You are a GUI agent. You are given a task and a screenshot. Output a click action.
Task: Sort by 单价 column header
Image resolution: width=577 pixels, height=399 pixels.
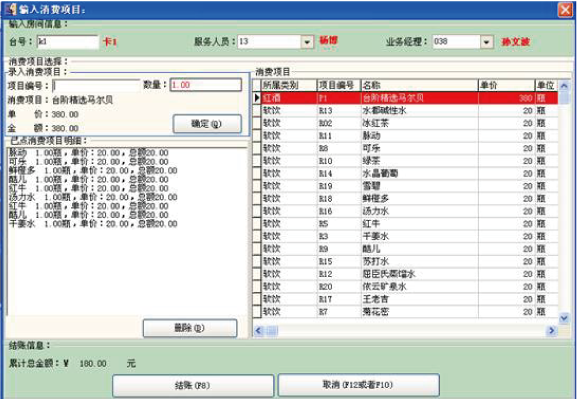(x=506, y=85)
